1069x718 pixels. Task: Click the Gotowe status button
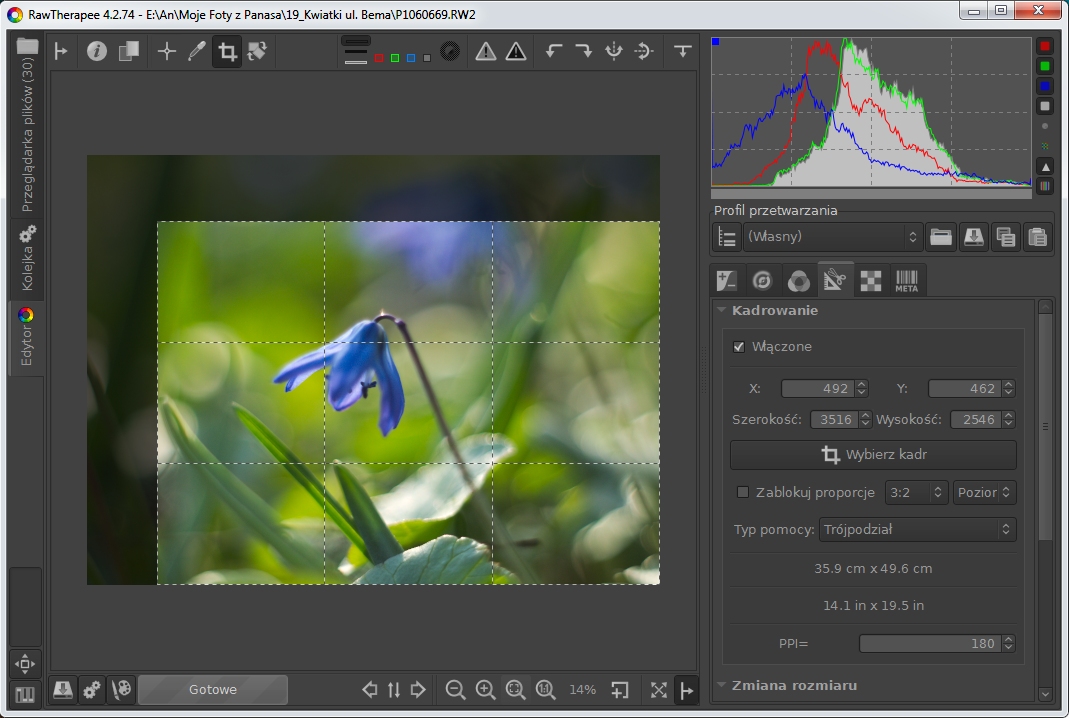click(212, 689)
